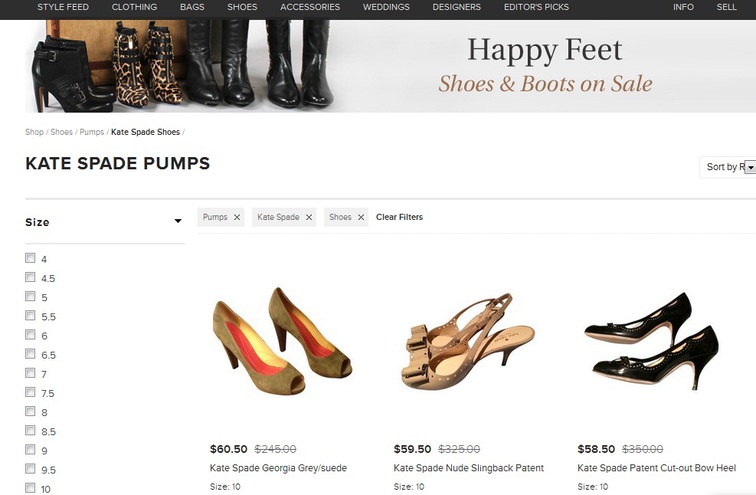Go to Shop breadcrumb link

pos(34,132)
